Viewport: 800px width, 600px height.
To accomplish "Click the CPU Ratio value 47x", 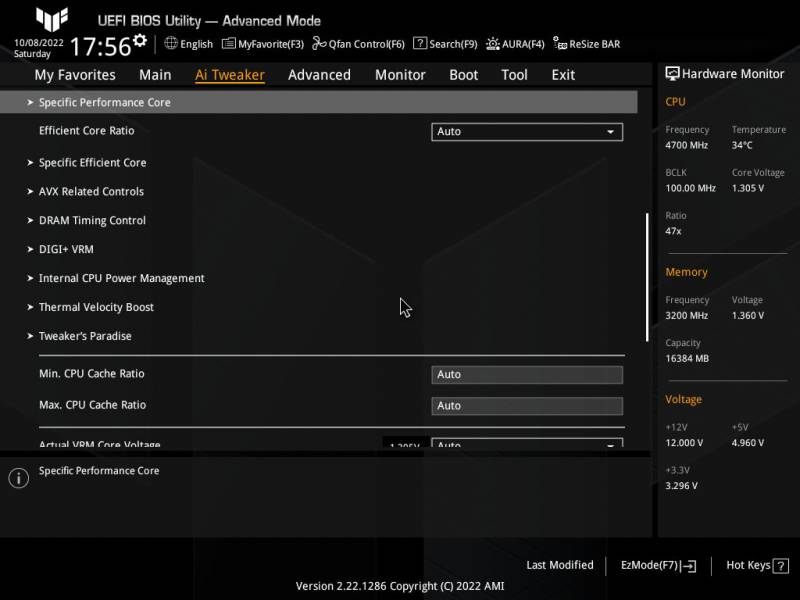I will (x=673, y=231).
